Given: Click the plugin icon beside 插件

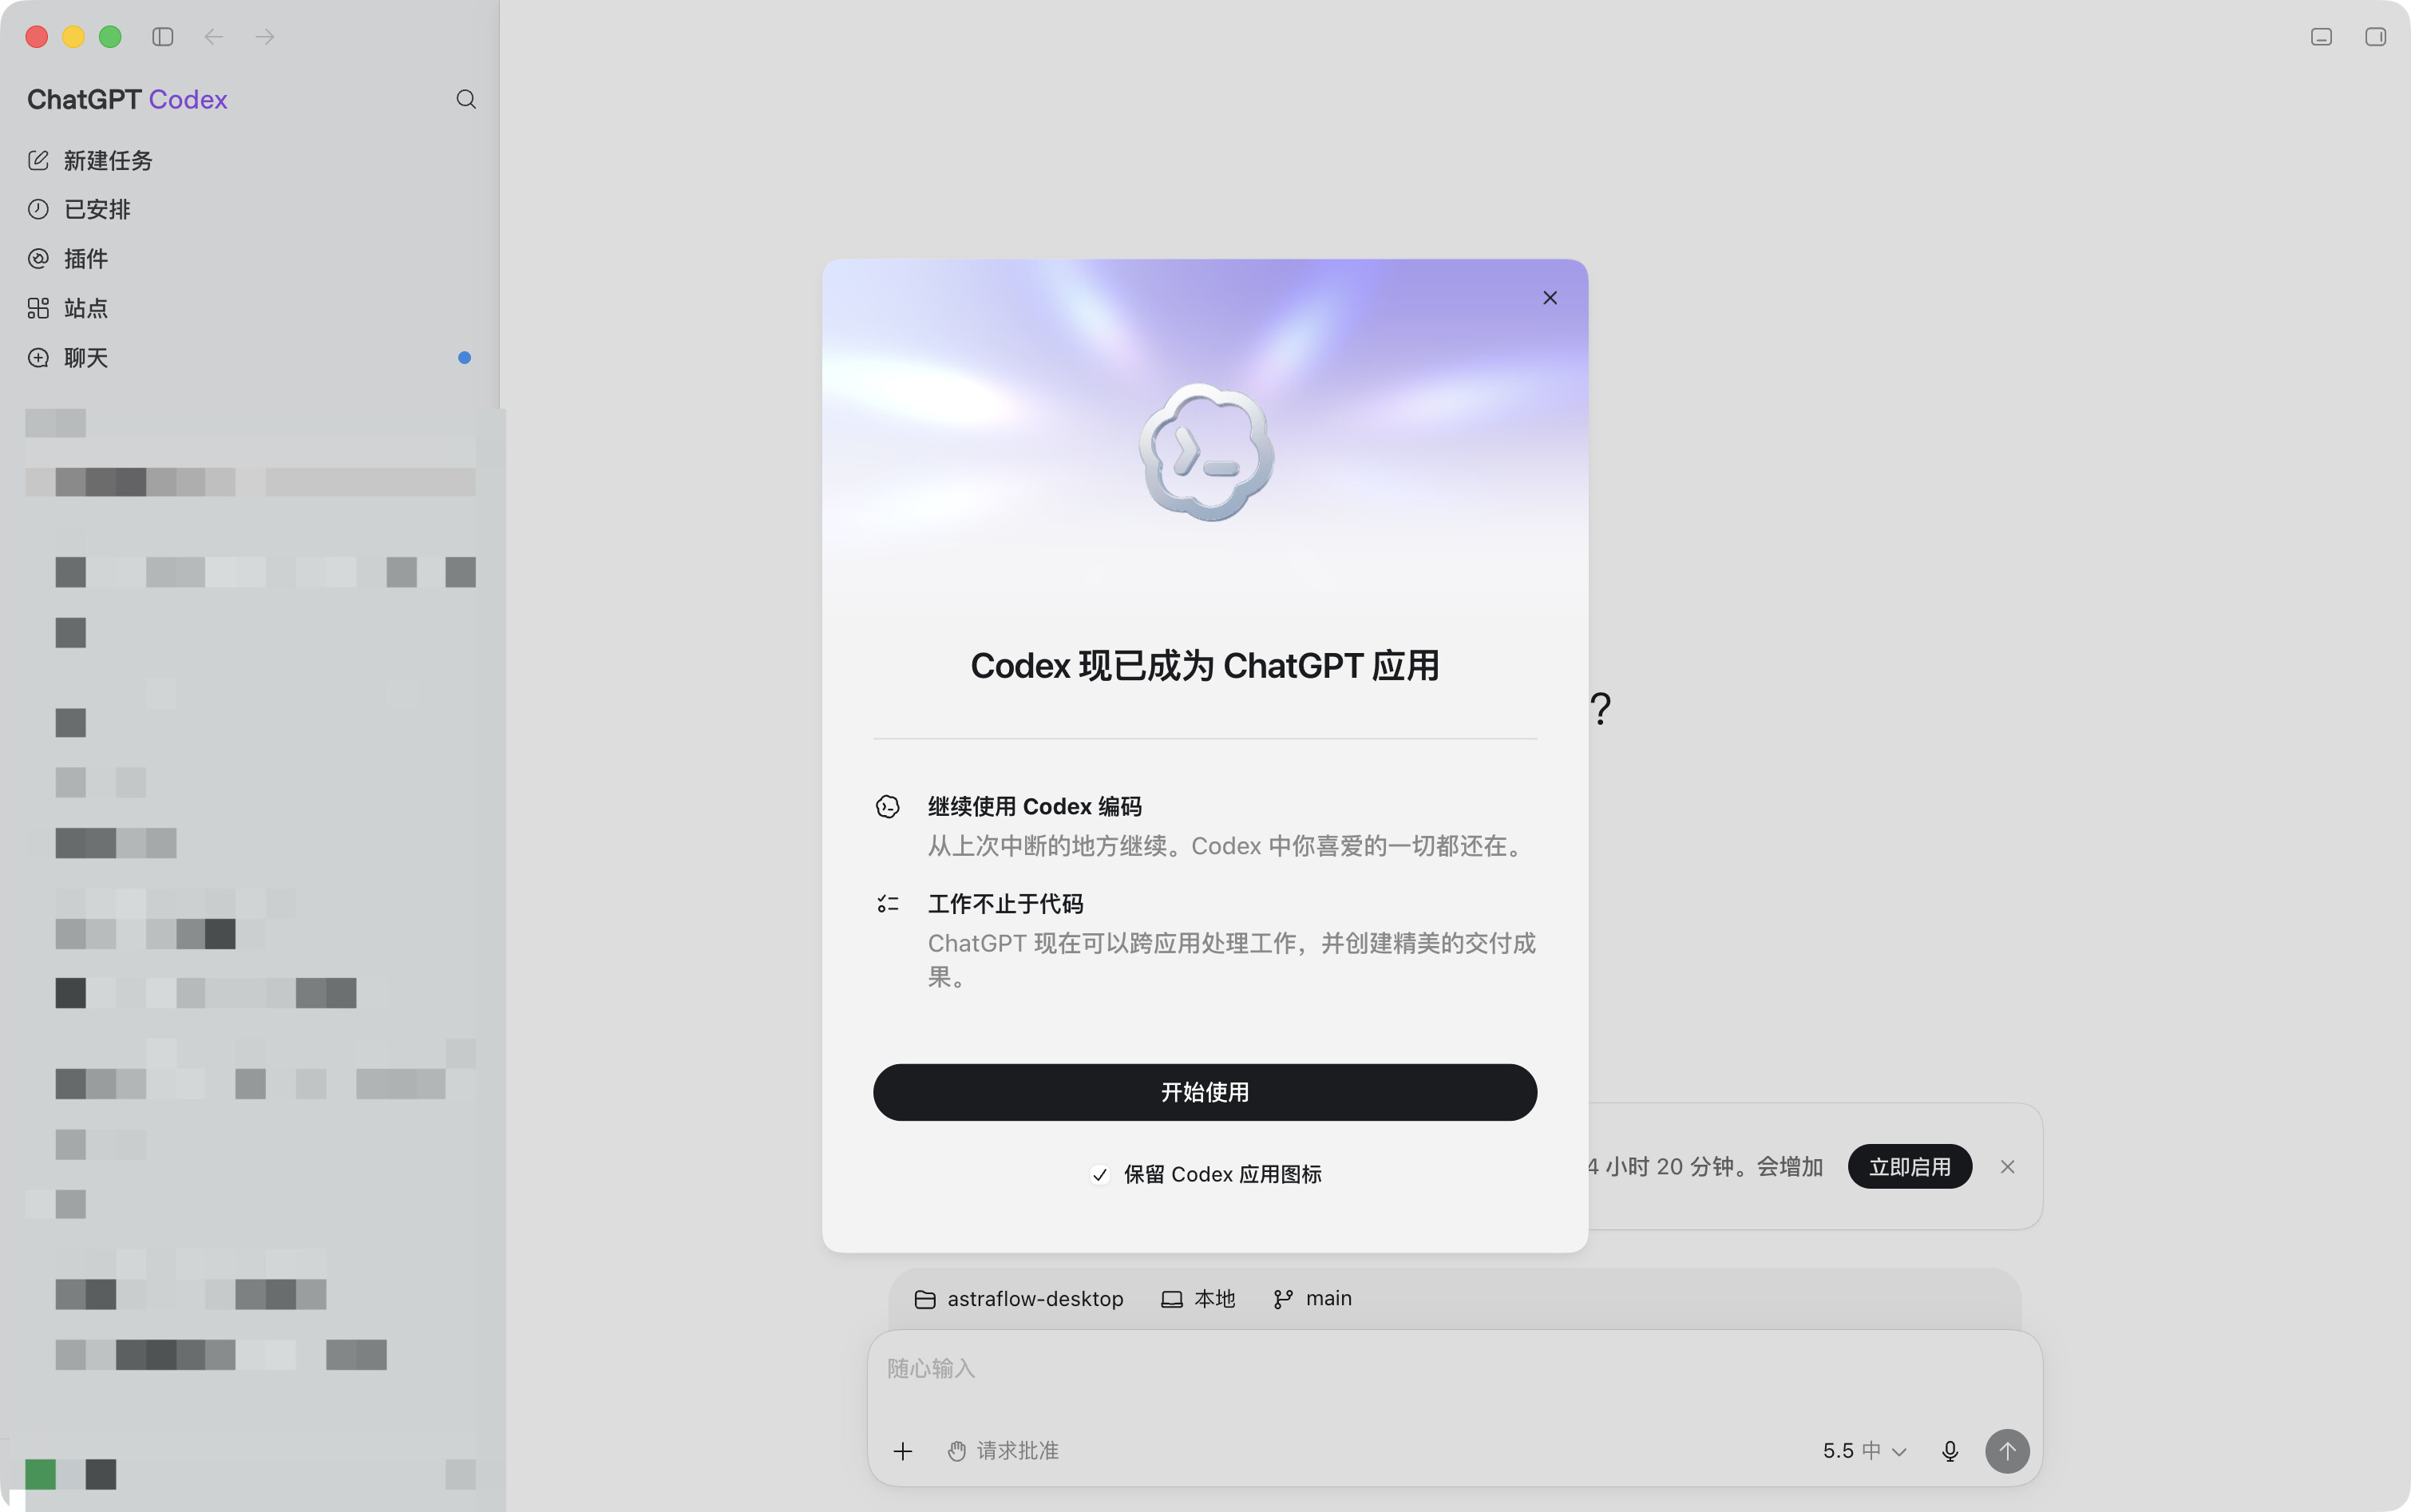Looking at the screenshot, I should 38,258.
